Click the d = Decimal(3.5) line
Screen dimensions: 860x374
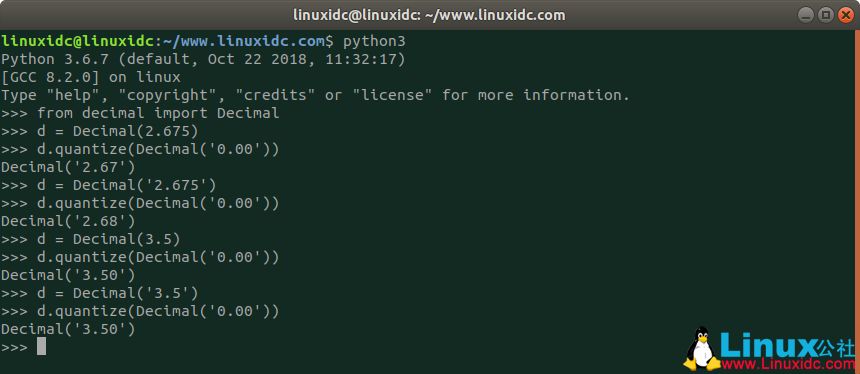click(x=90, y=239)
